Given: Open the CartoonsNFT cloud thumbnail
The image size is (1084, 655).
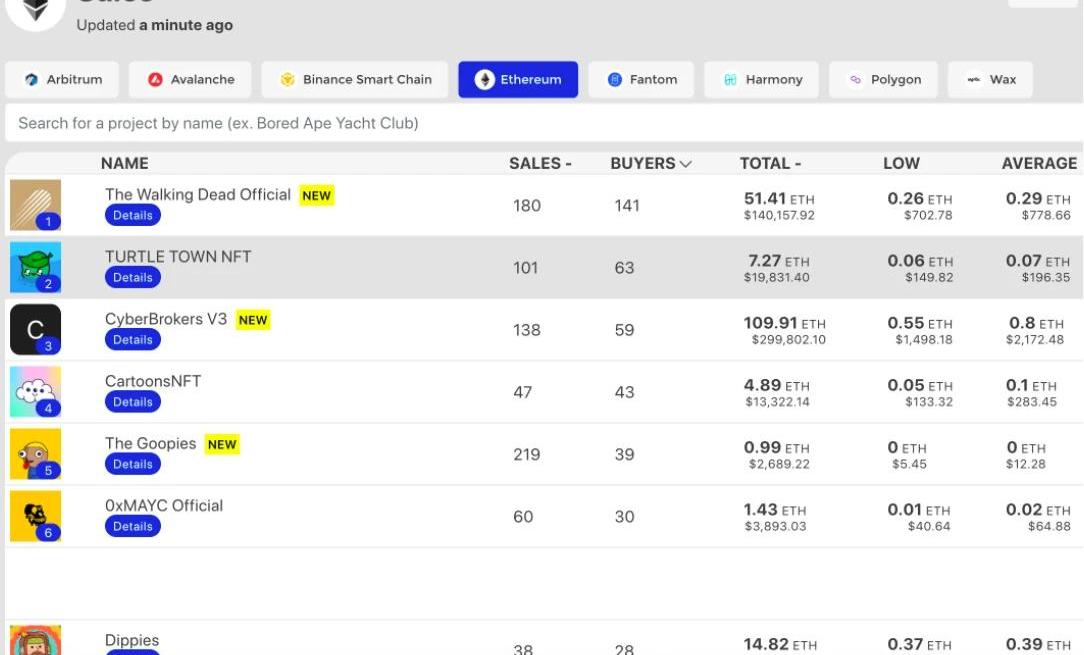Looking at the screenshot, I should 35,391.
